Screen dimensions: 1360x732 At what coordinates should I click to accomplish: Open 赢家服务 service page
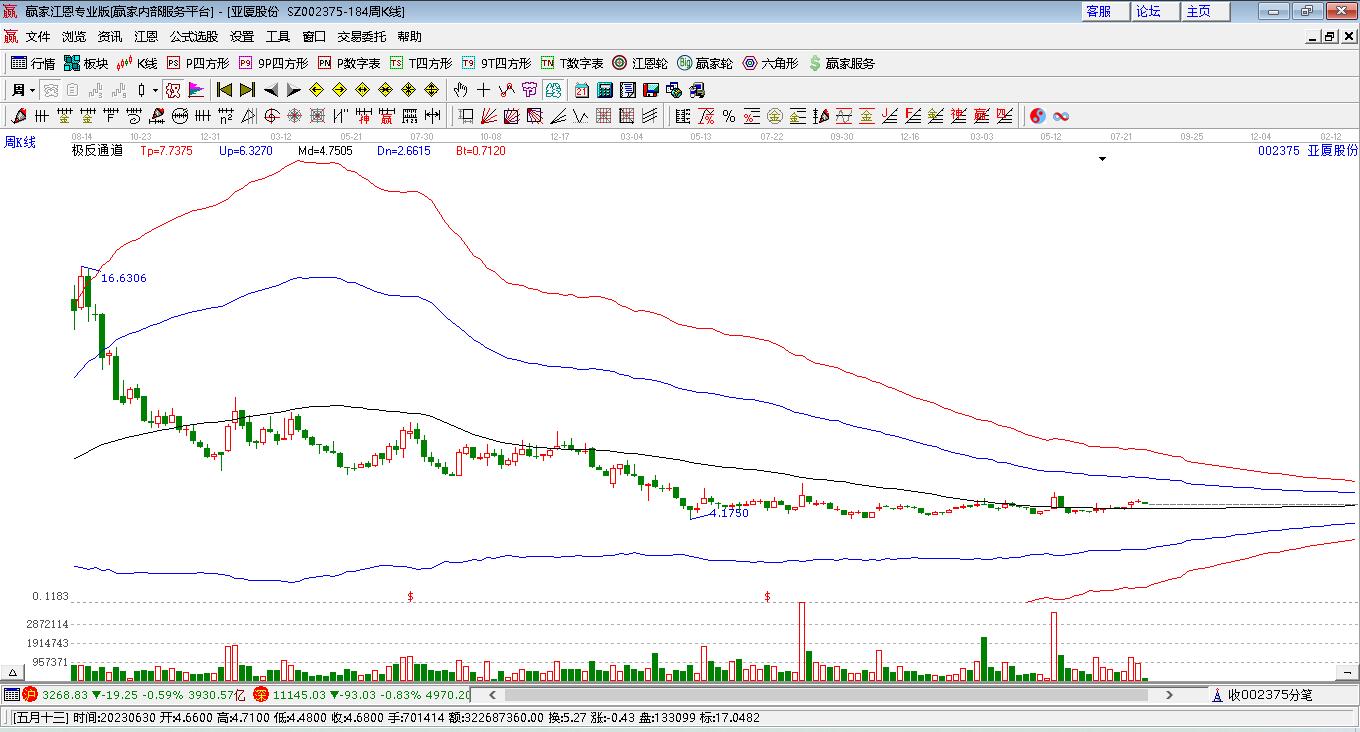841,63
